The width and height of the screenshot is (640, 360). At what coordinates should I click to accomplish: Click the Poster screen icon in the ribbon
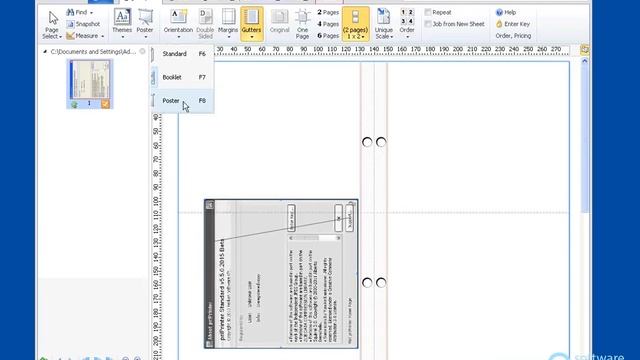[x=145, y=17]
